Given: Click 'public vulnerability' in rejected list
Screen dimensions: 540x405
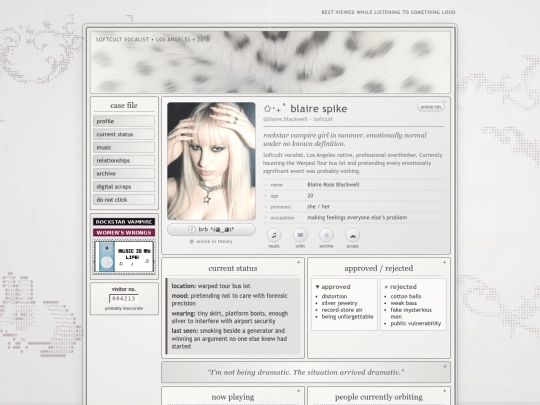Looking at the screenshot, I should click(416, 323).
